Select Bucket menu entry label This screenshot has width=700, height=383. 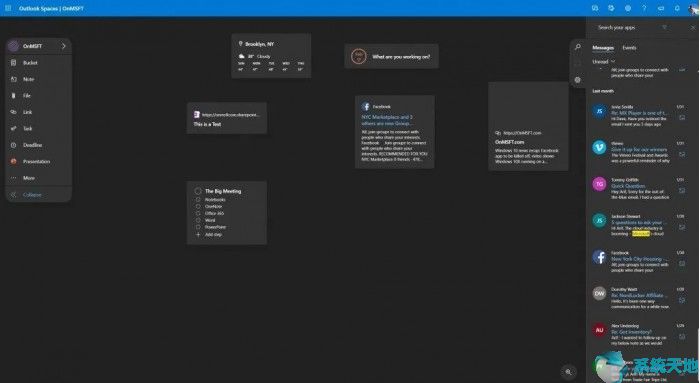(x=30, y=63)
